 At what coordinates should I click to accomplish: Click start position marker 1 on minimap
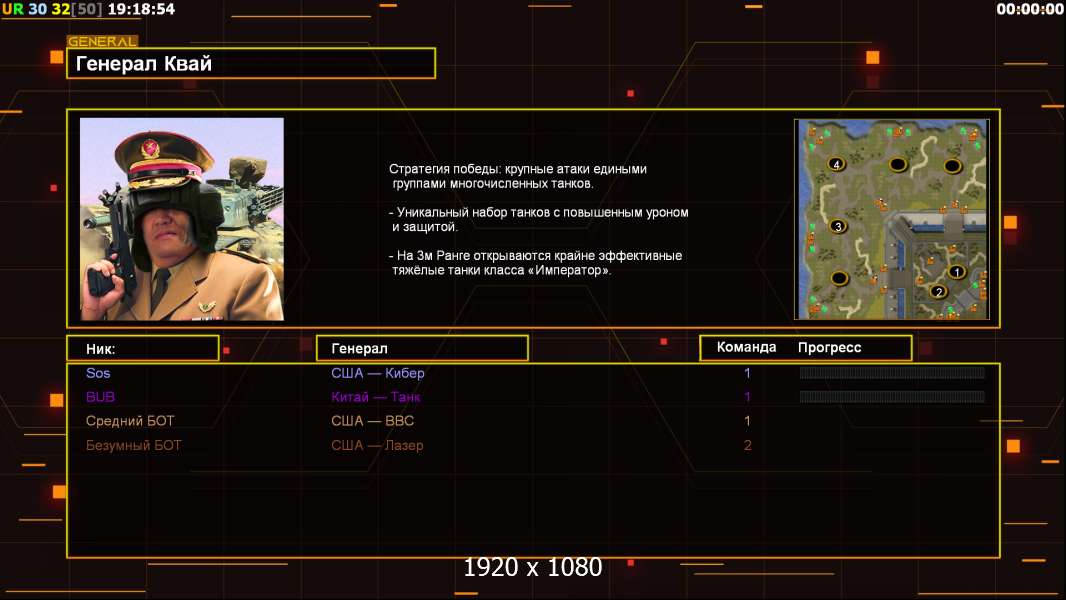click(x=957, y=272)
